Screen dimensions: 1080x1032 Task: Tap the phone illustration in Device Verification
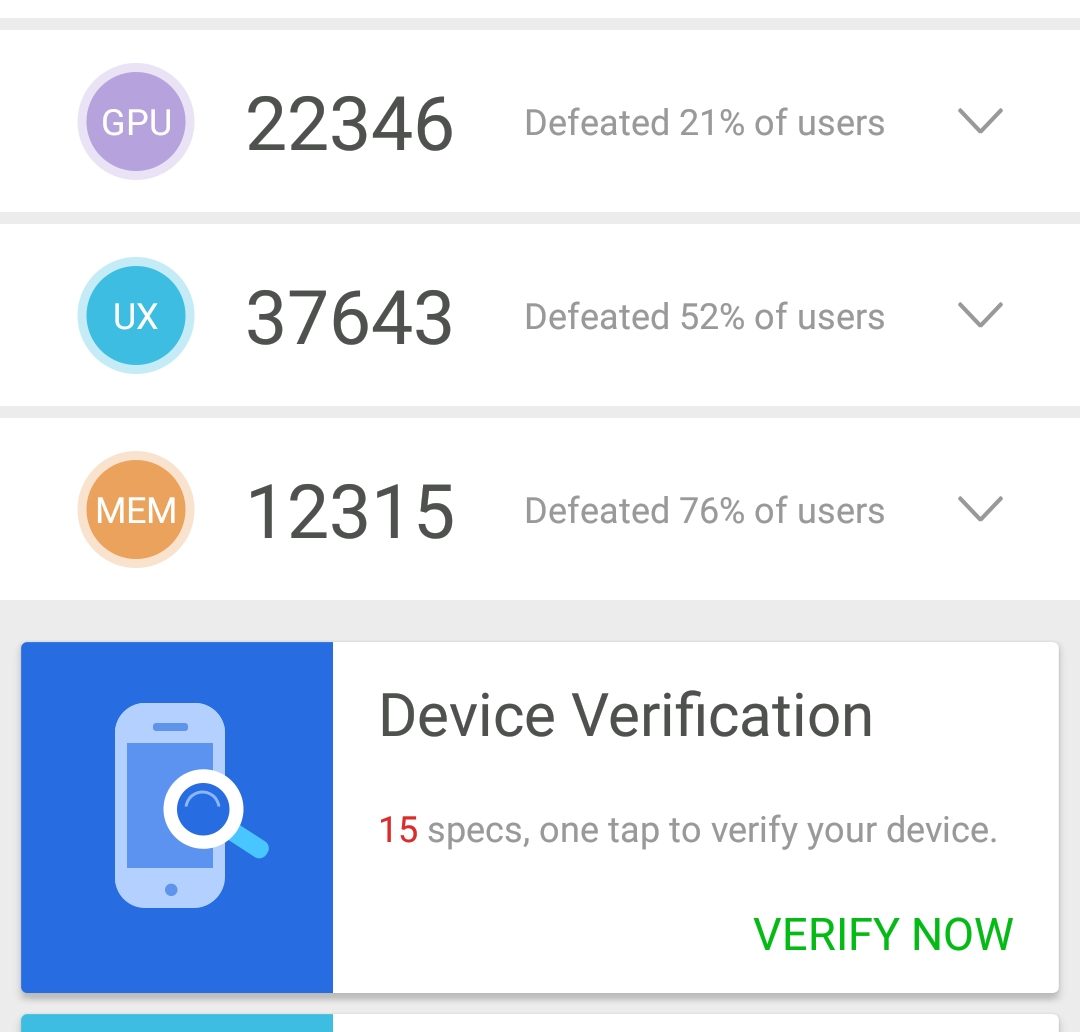(170, 805)
